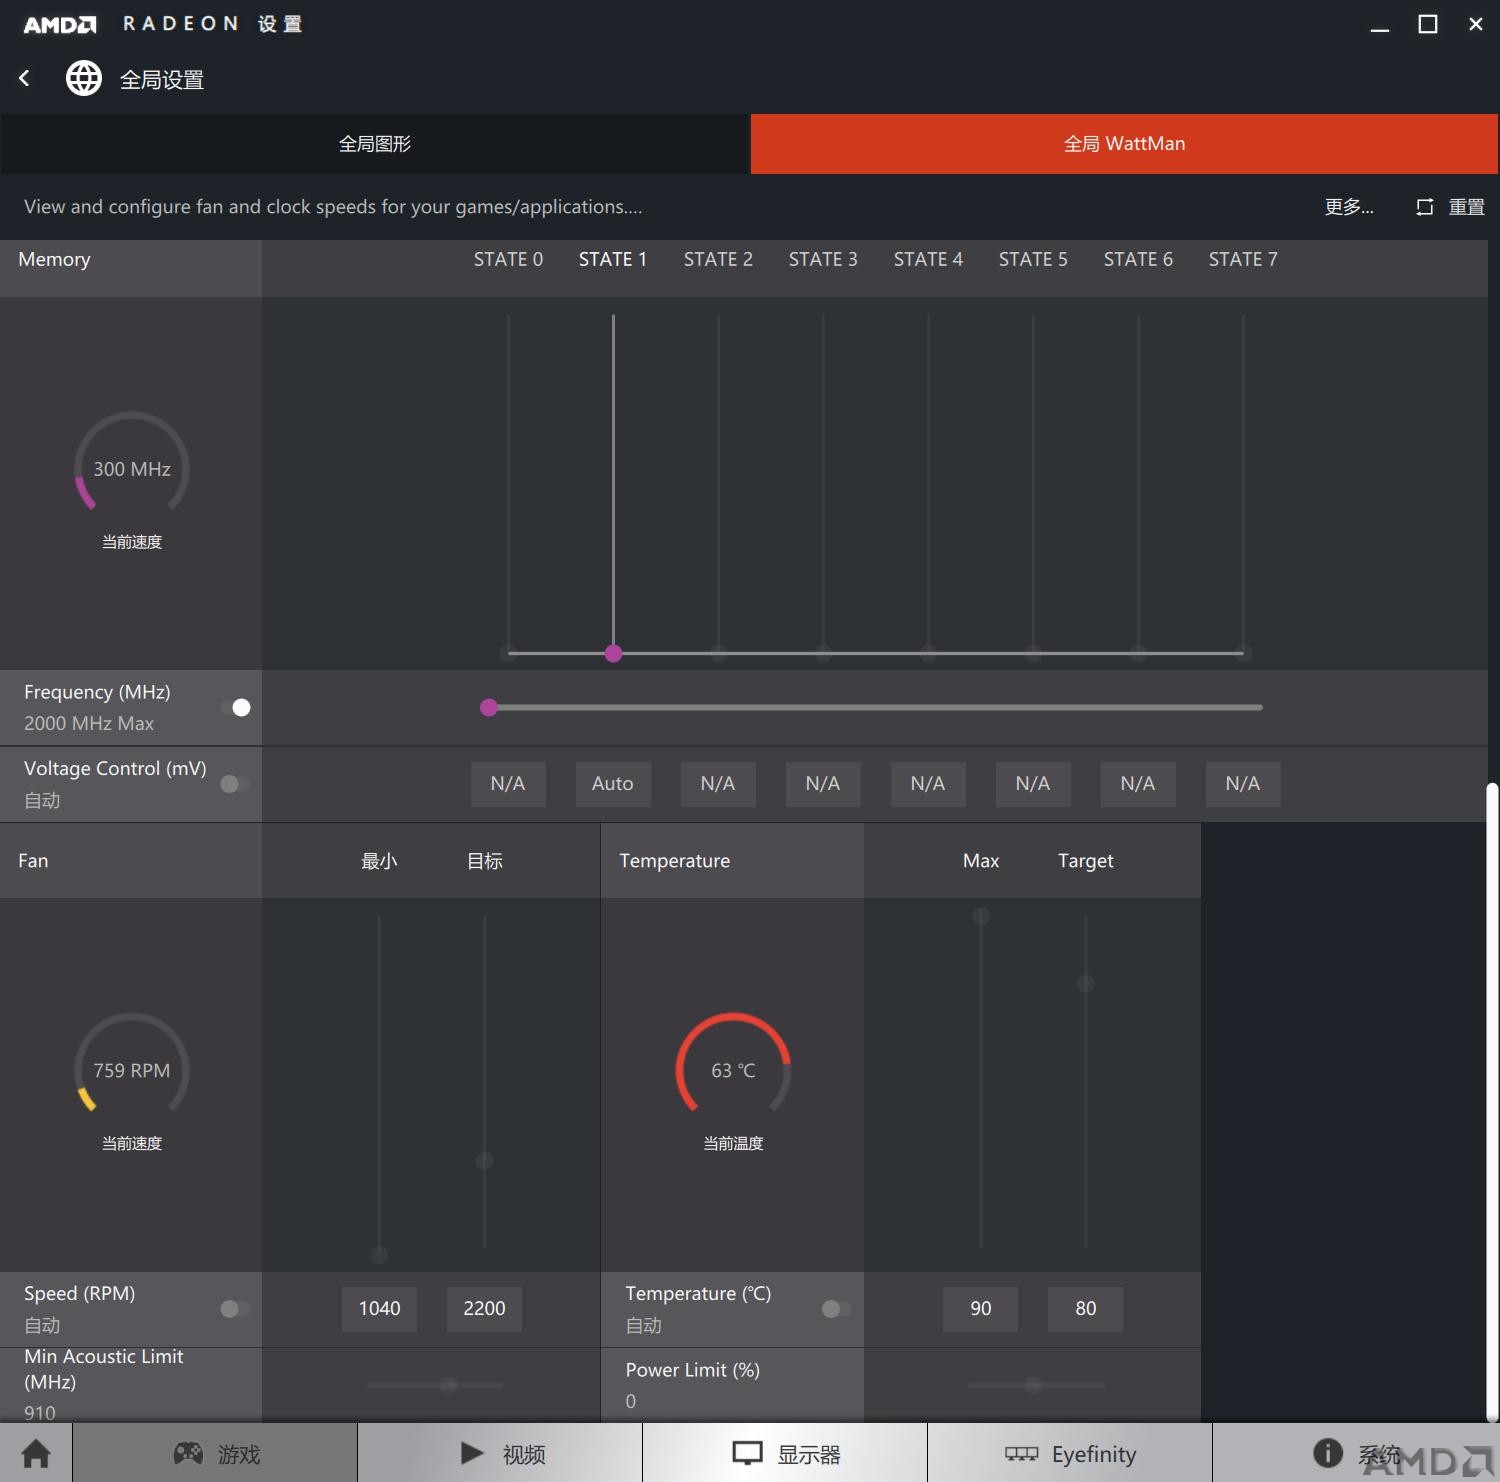Click the STATE 1 Auto voltage box

(x=613, y=784)
